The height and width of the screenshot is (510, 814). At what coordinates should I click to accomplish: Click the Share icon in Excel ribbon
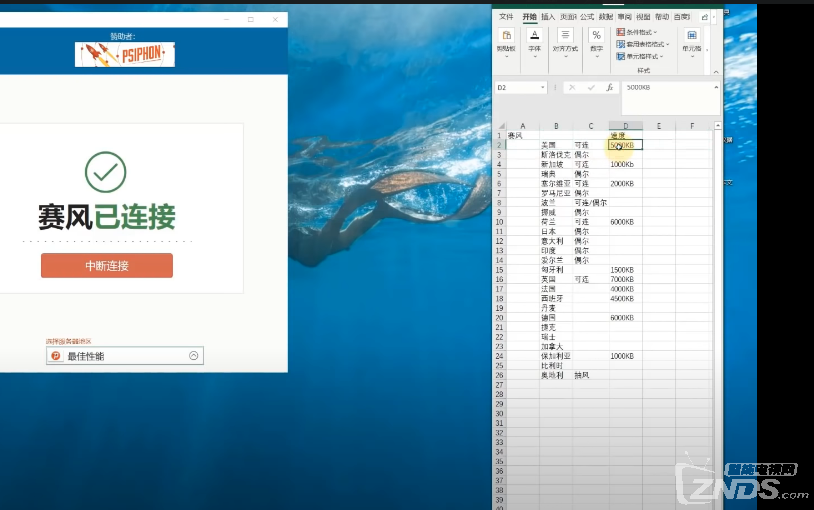click(704, 17)
